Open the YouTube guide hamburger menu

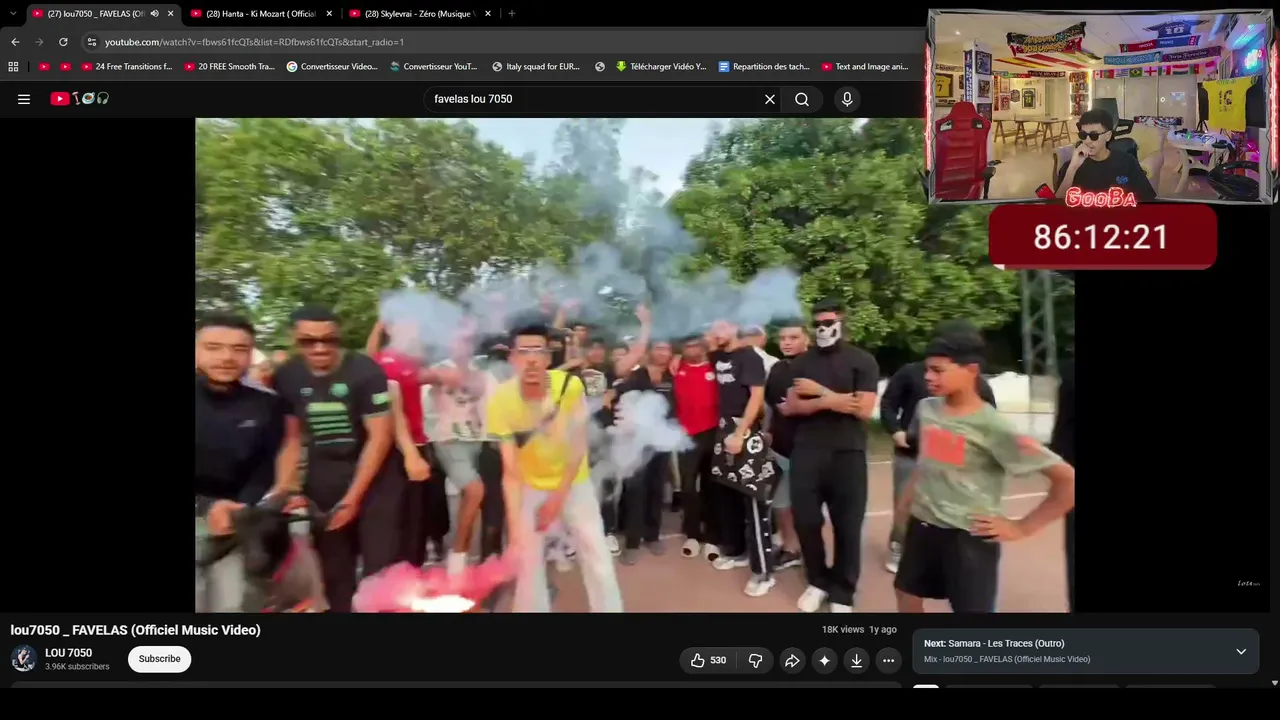coord(24,99)
